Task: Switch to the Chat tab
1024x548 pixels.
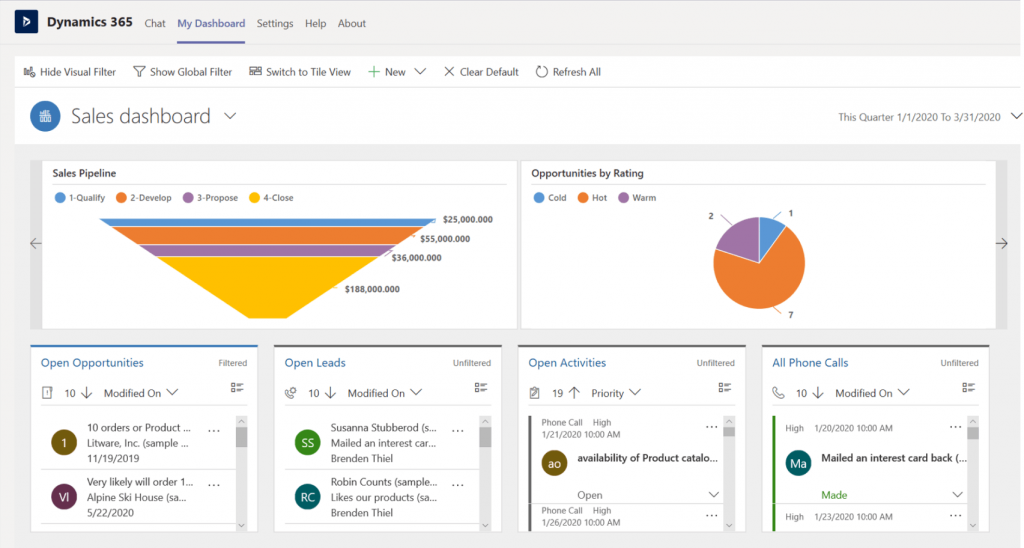Action: (x=155, y=23)
